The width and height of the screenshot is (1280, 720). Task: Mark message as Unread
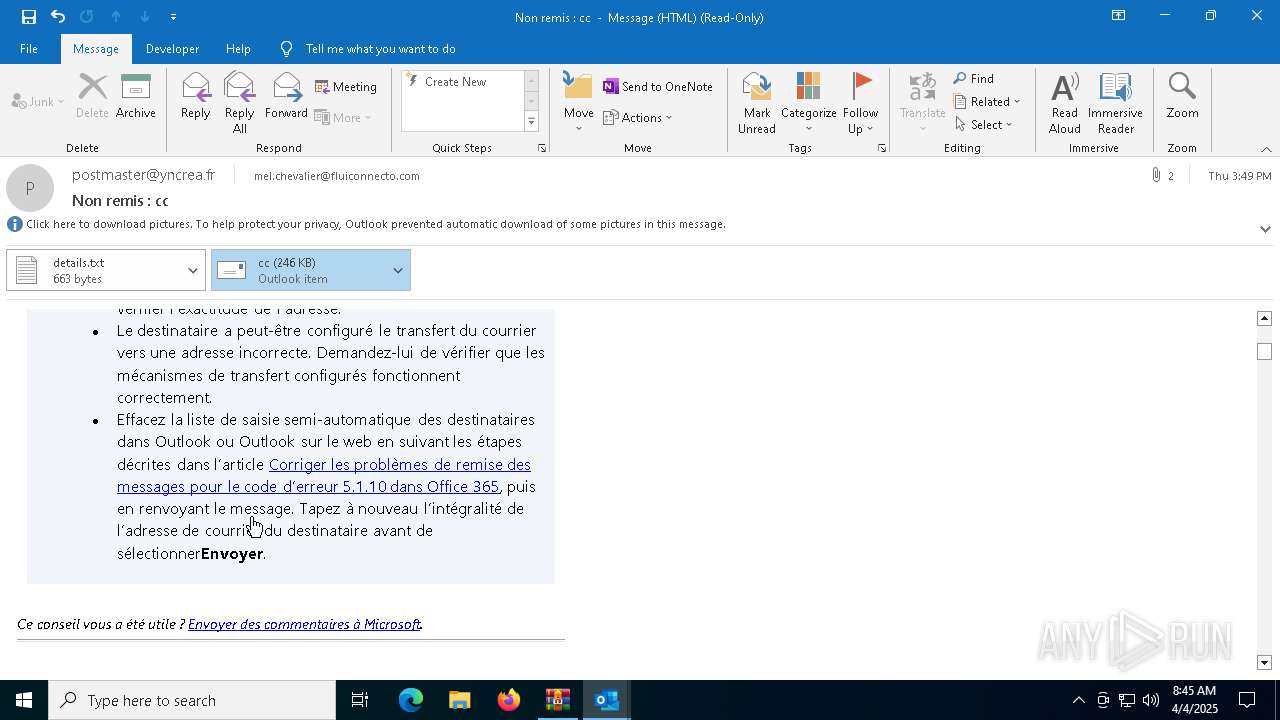click(x=757, y=103)
